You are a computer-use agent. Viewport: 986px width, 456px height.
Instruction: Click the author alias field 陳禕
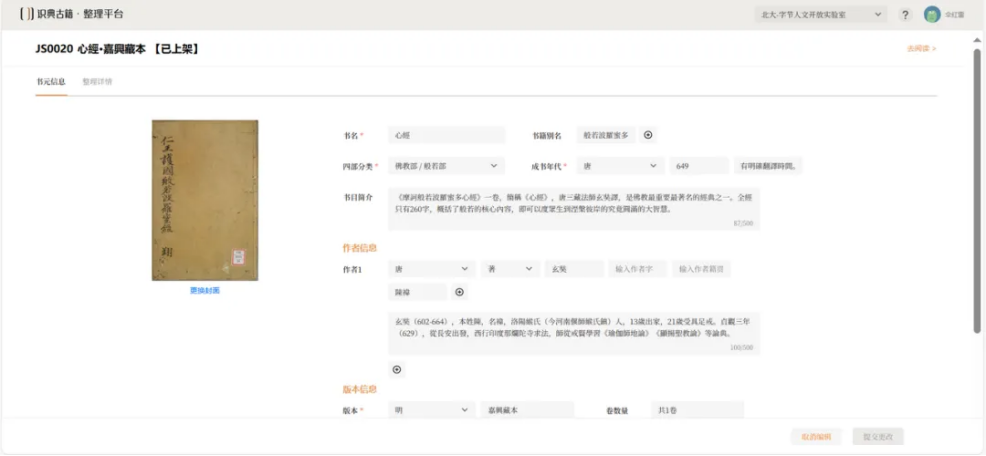point(418,292)
